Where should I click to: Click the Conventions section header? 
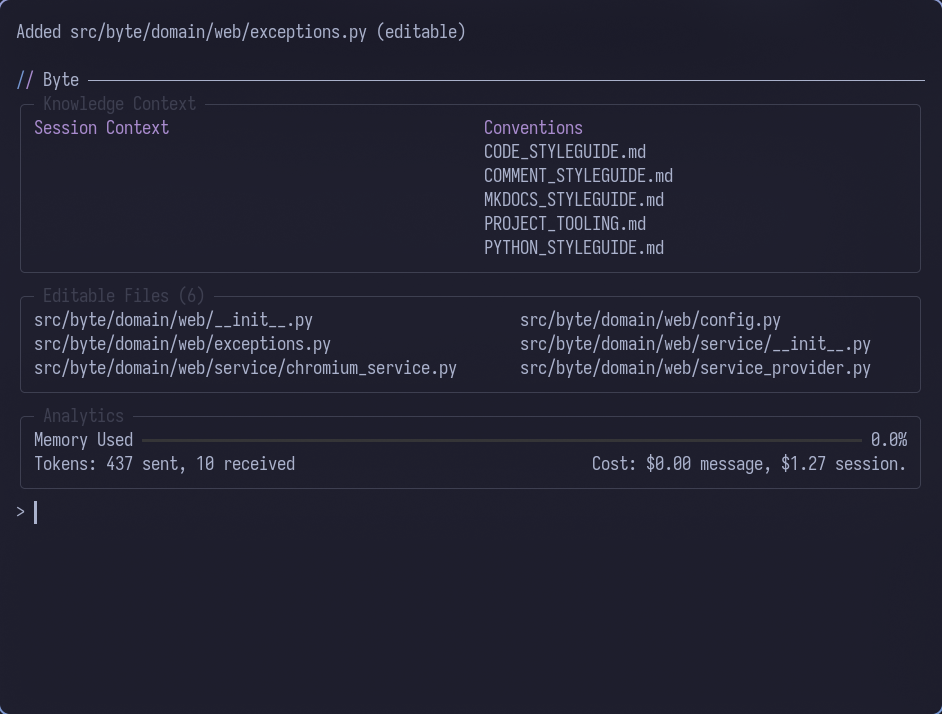coord(533,127)
